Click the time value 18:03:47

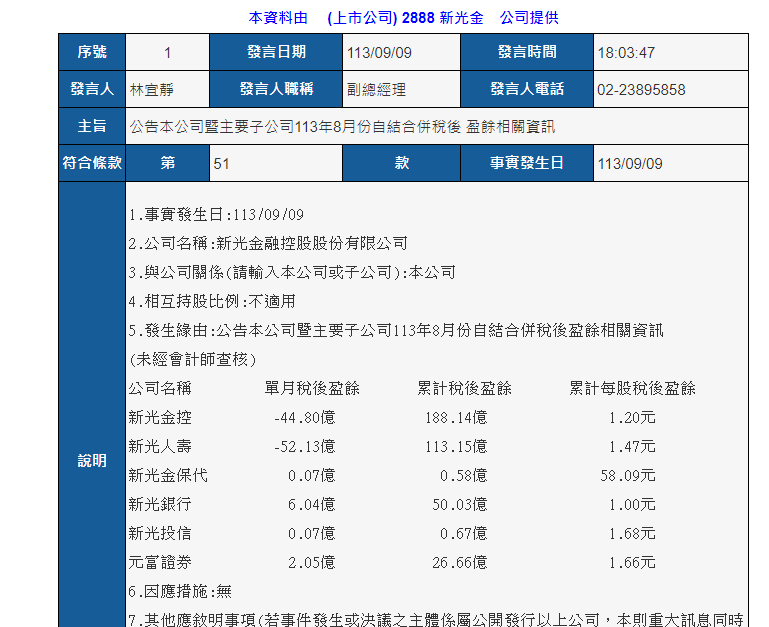point(626,53)
